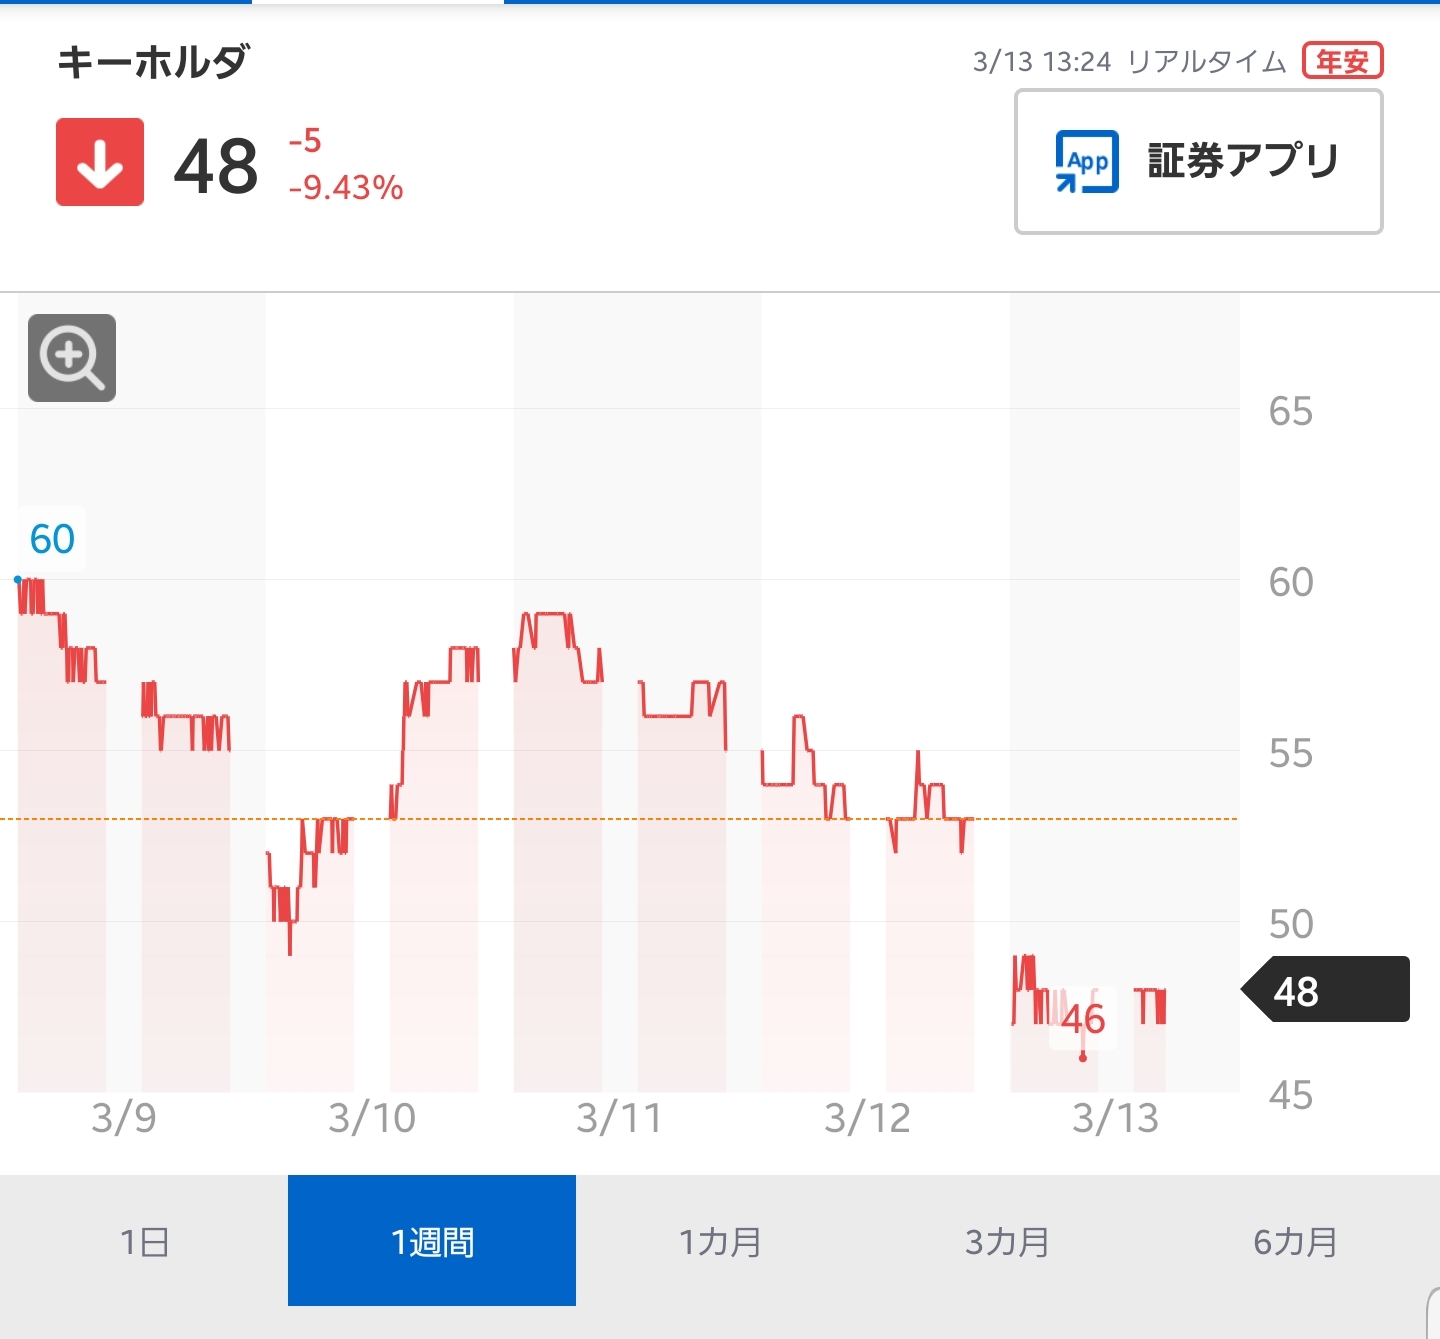
Task: Click the App icon in the 証券アプリ button
Action: 1087,161
